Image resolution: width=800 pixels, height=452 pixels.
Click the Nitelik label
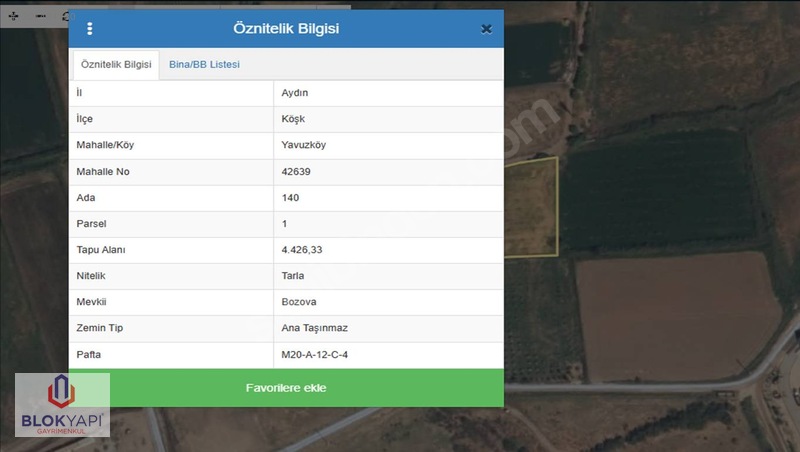pyautogui.click(x=91, y=275)
